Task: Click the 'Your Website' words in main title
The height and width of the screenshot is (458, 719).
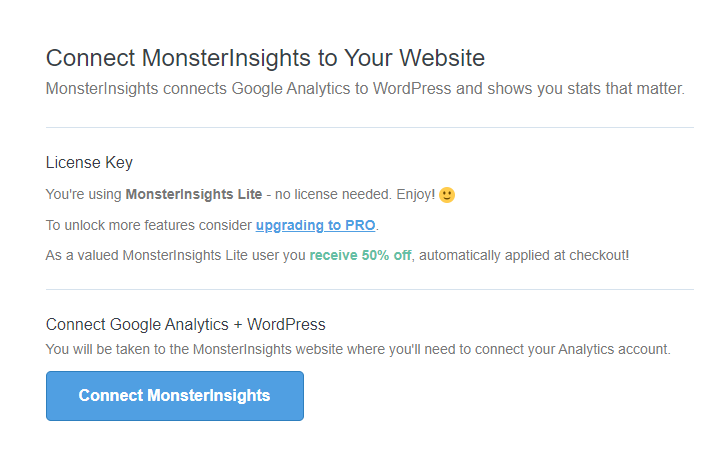Action: coord(414,58)
